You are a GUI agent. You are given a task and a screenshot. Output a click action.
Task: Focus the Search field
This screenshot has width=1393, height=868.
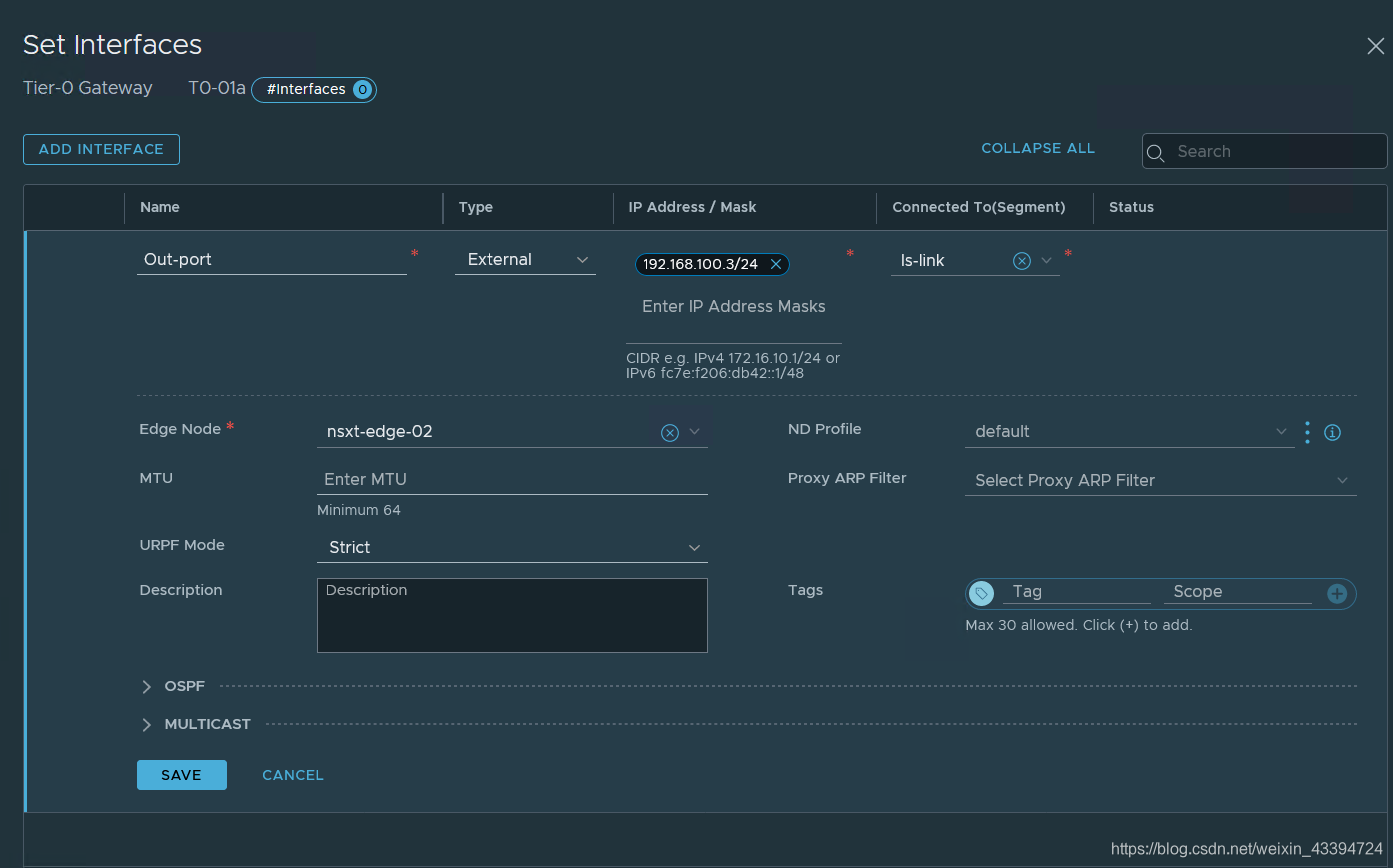click(x=1265, y=152)
